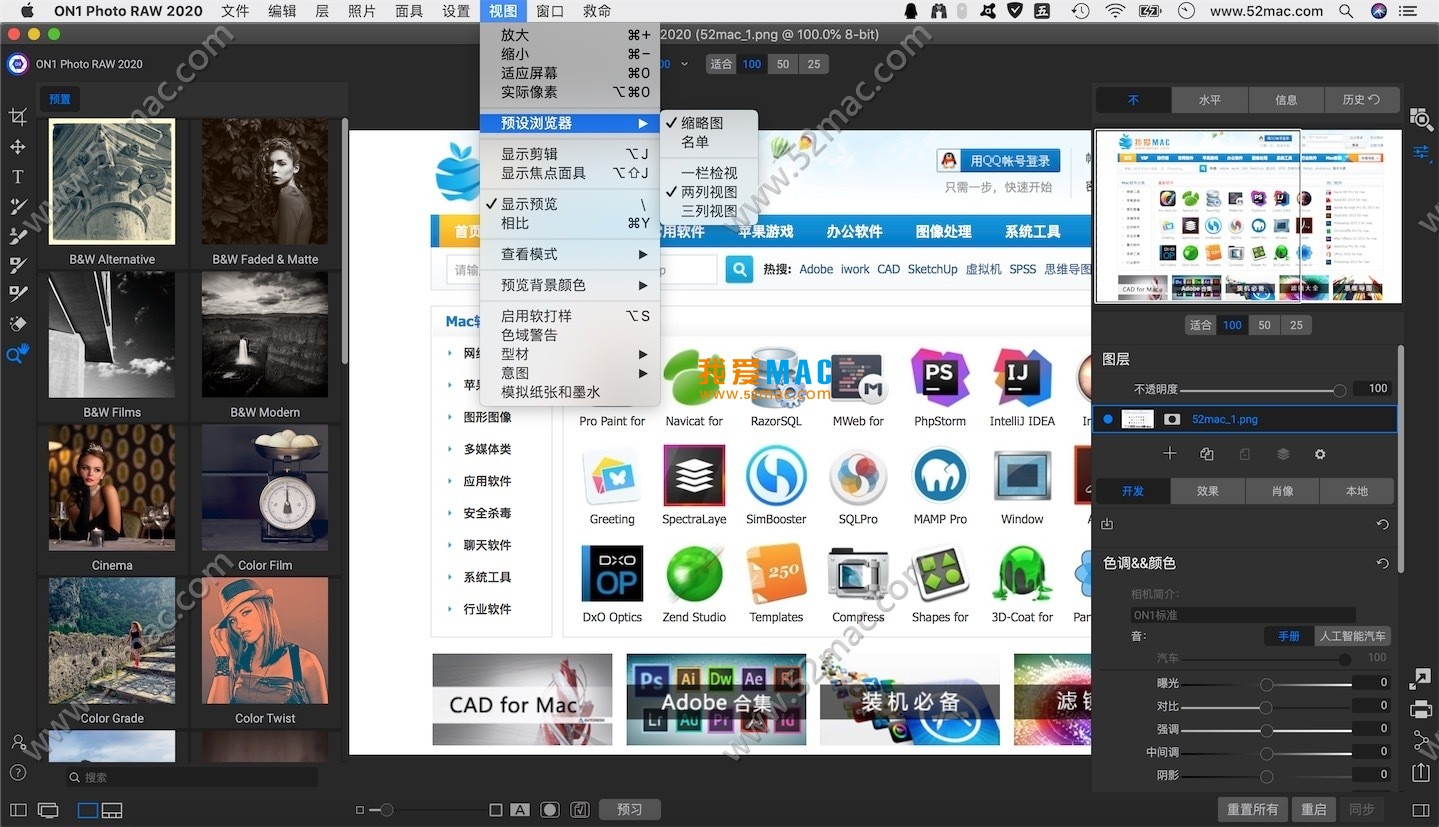Click 适合 fit button in top toolbar
Viewport: 1439px width, 827px height.
point(721,64)
